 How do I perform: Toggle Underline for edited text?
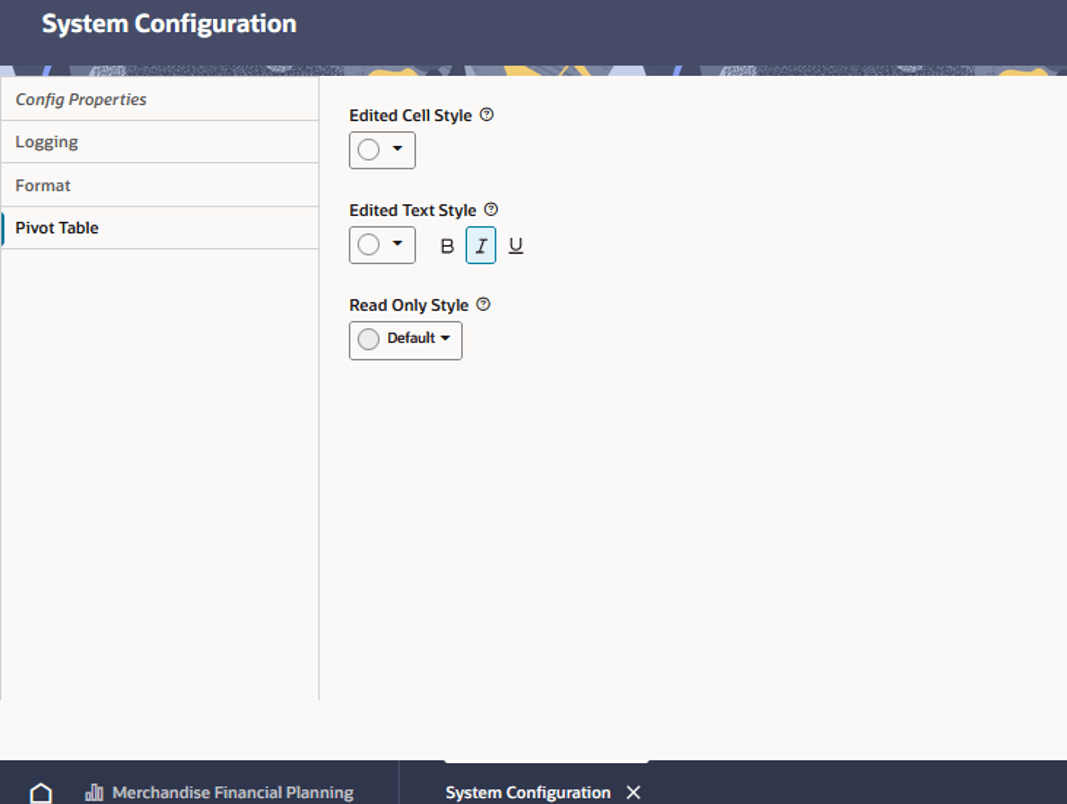coord(516,246)
